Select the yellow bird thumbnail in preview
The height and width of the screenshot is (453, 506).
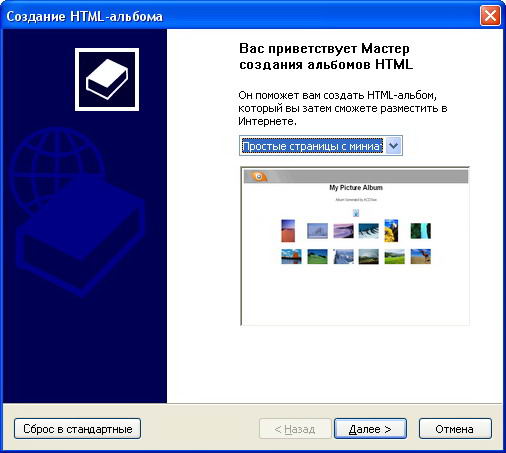pos(391,230)
